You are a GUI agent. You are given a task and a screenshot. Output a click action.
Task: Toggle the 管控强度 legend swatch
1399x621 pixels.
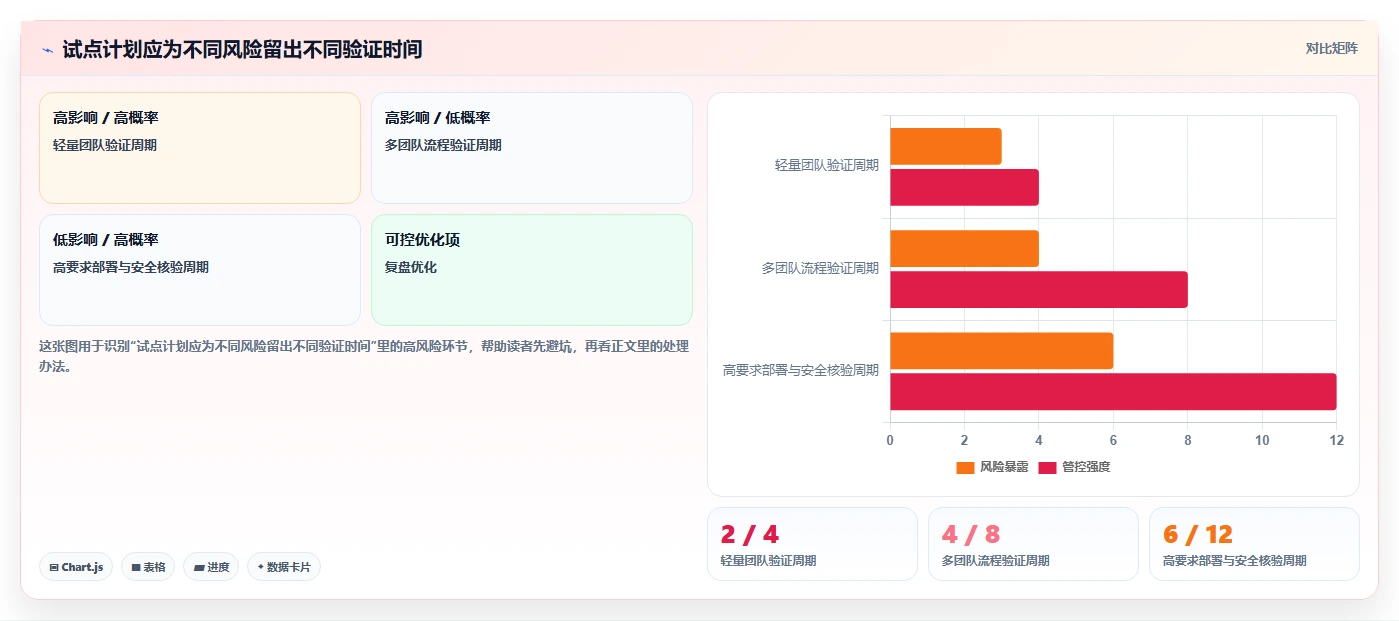click(x=1047, y=467)
